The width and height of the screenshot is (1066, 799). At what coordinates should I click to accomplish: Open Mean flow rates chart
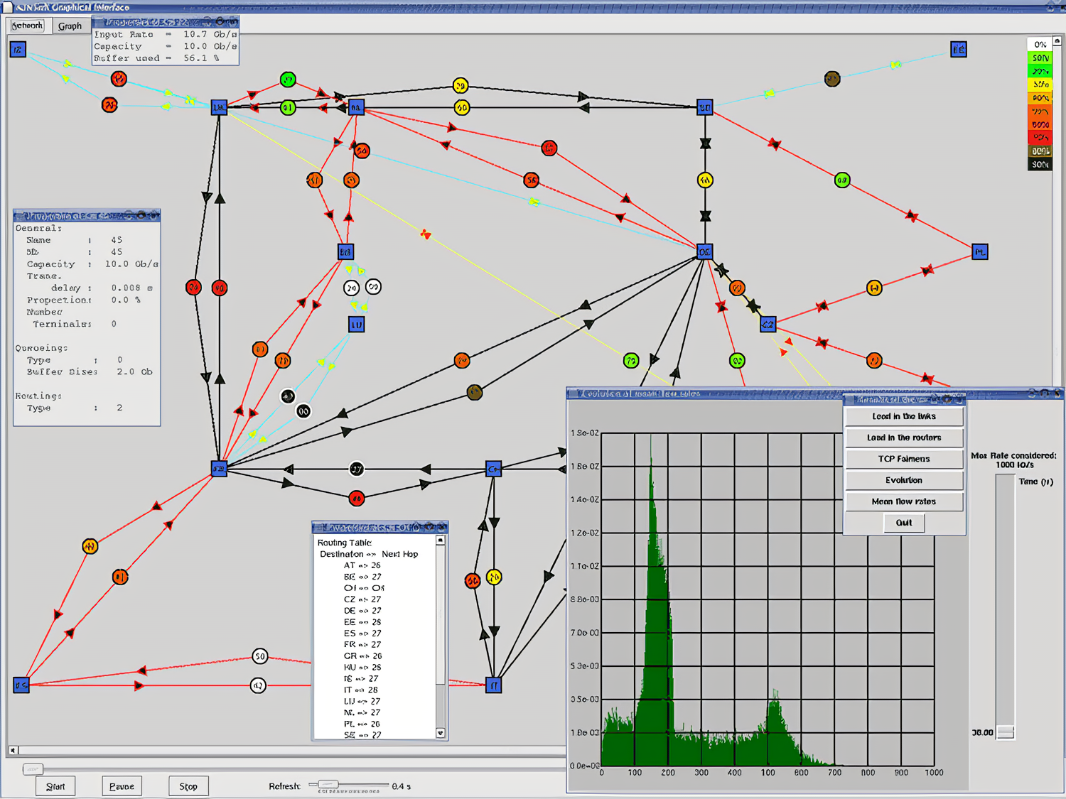point(904,501)
